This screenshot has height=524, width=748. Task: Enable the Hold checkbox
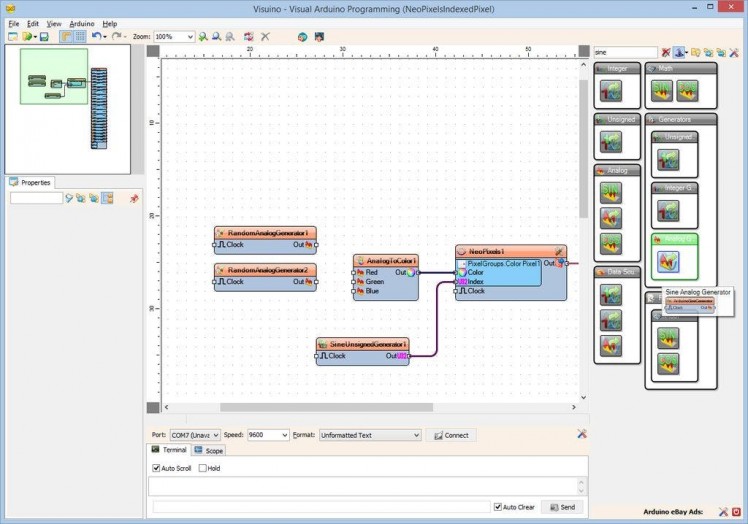click(202, 468)
